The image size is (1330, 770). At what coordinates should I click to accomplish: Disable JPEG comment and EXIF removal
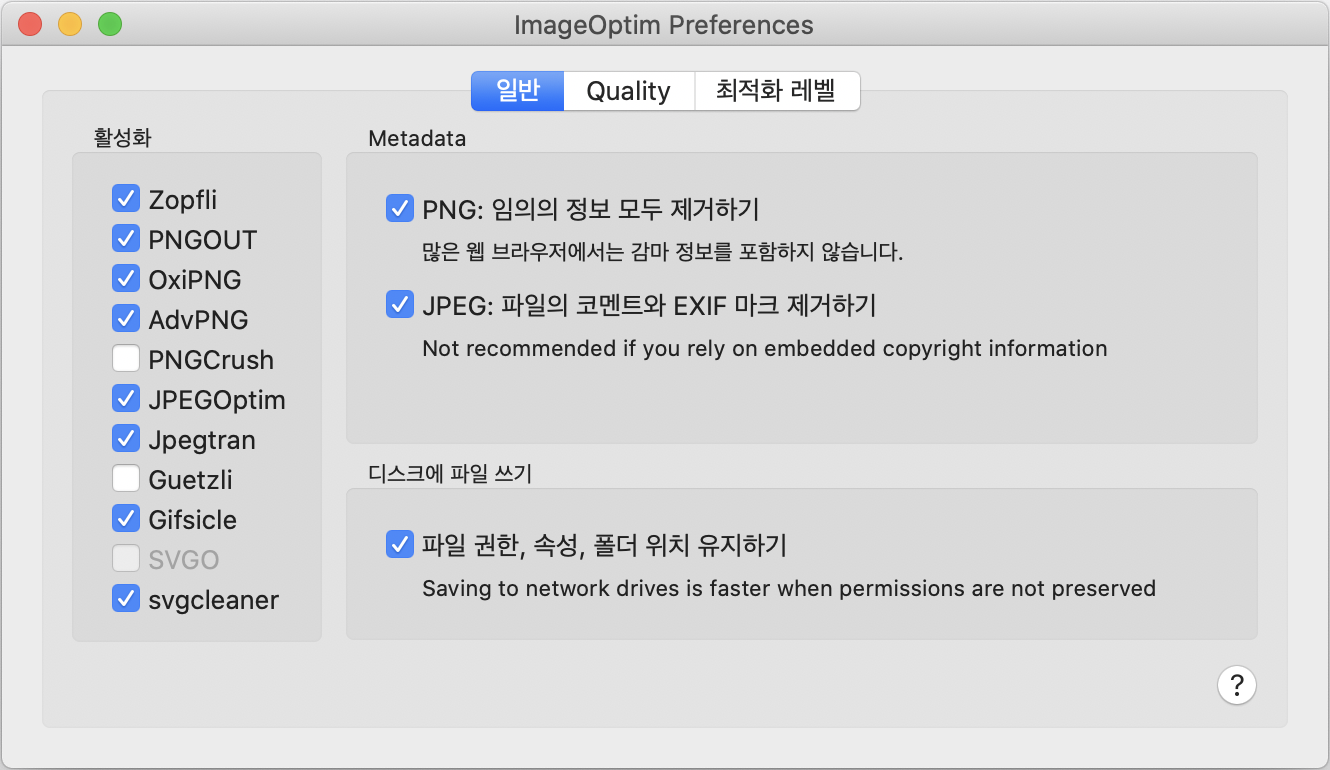(x=400, y=304)
